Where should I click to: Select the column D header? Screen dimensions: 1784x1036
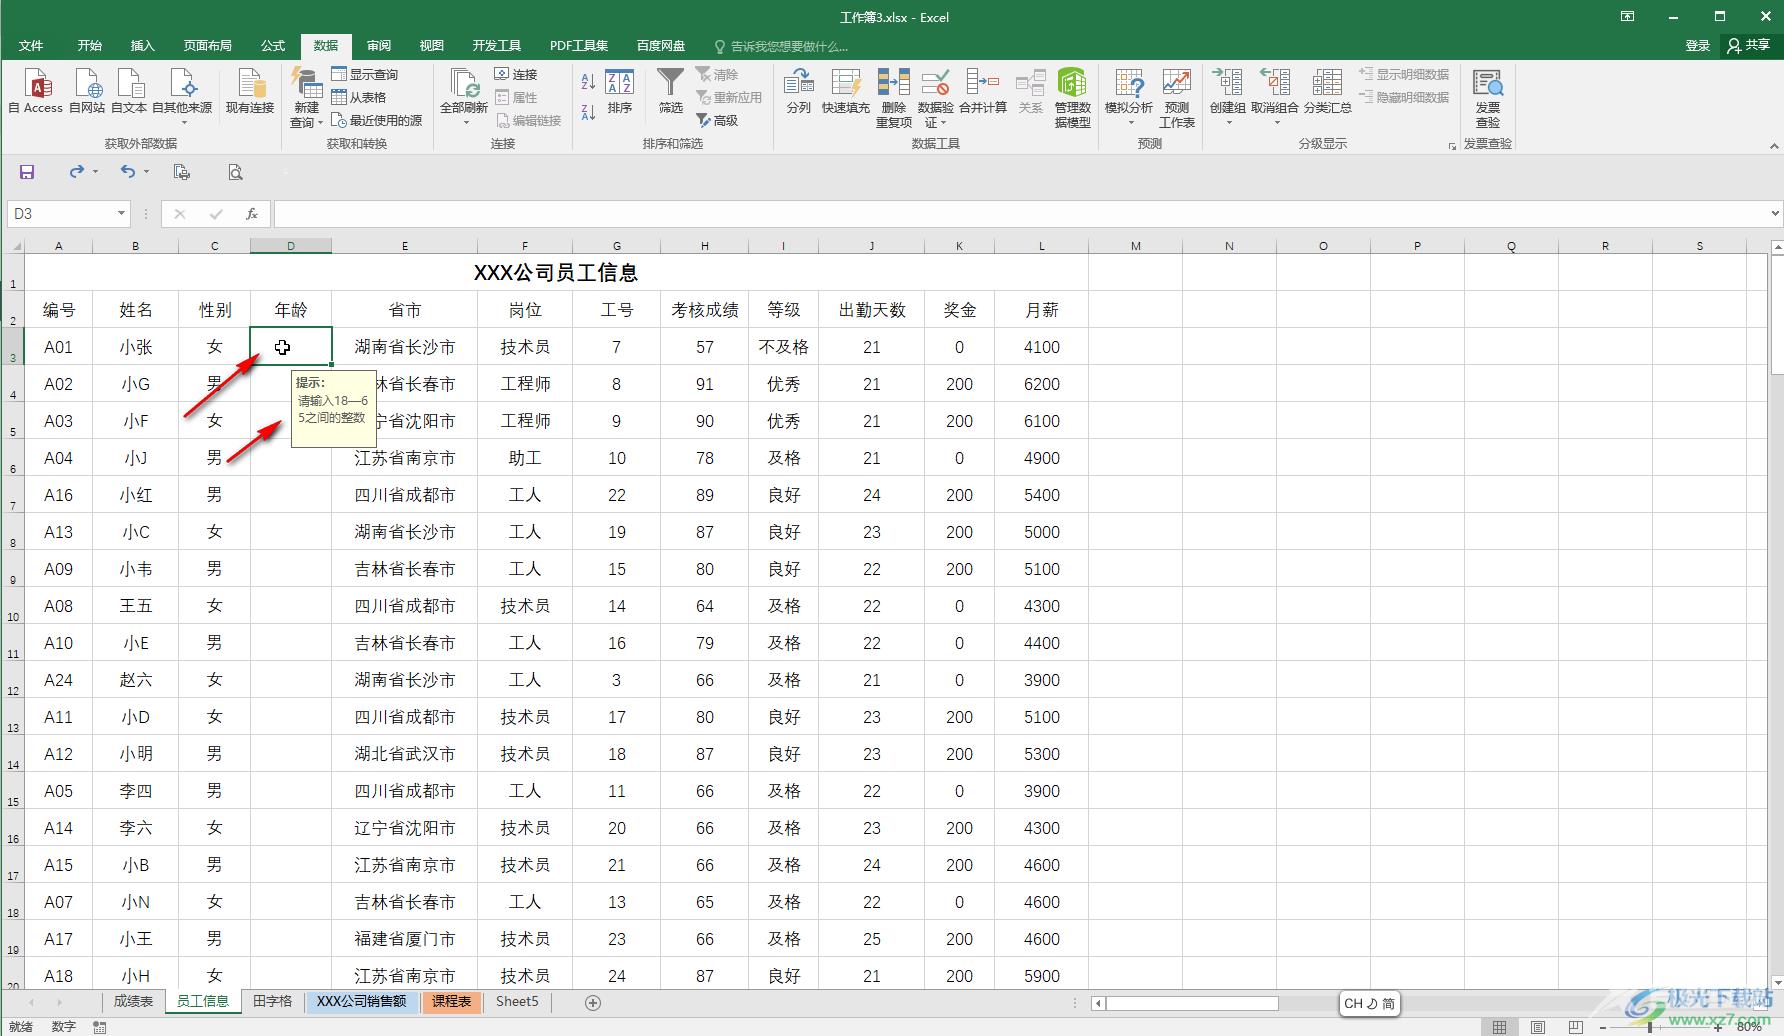[x=291, y=246]
